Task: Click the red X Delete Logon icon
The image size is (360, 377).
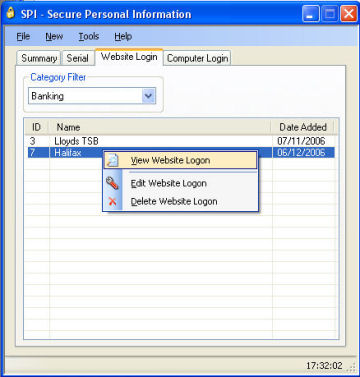Action: pyautogui.click(x=113, y=201)
